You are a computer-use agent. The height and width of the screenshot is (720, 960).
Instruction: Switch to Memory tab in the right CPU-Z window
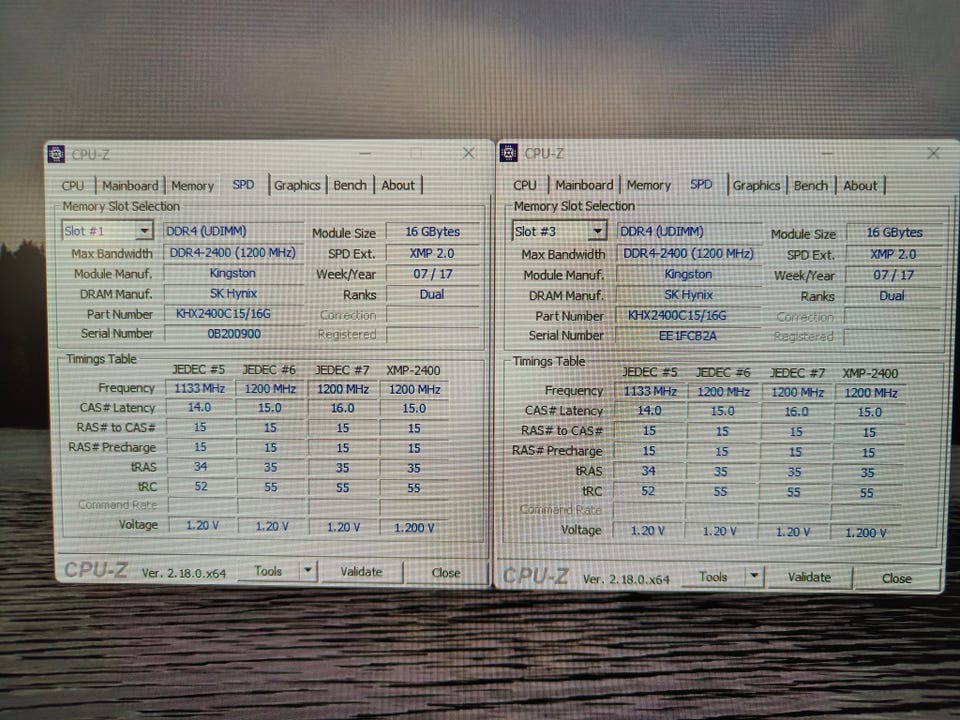coord(648,185)
